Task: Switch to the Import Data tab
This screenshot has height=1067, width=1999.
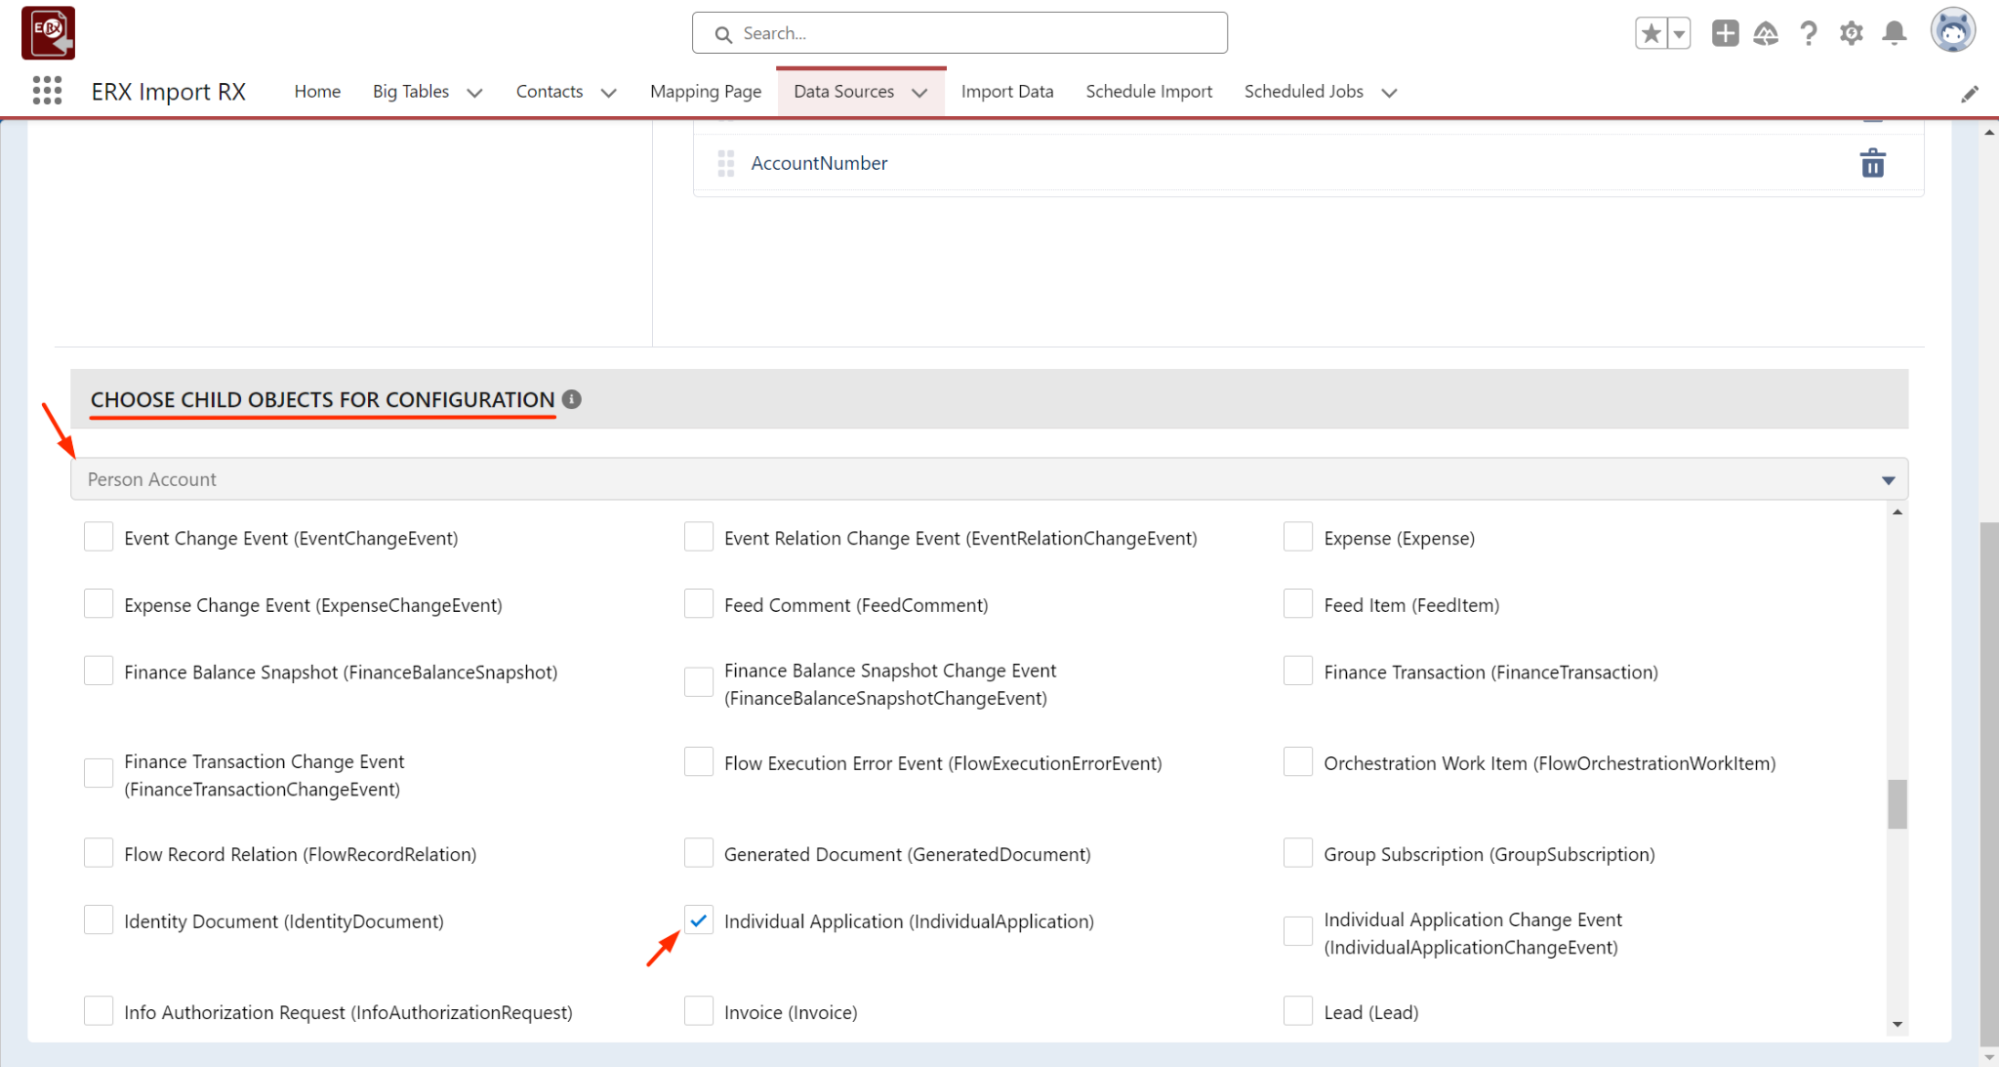Action: pos(1006,91)
